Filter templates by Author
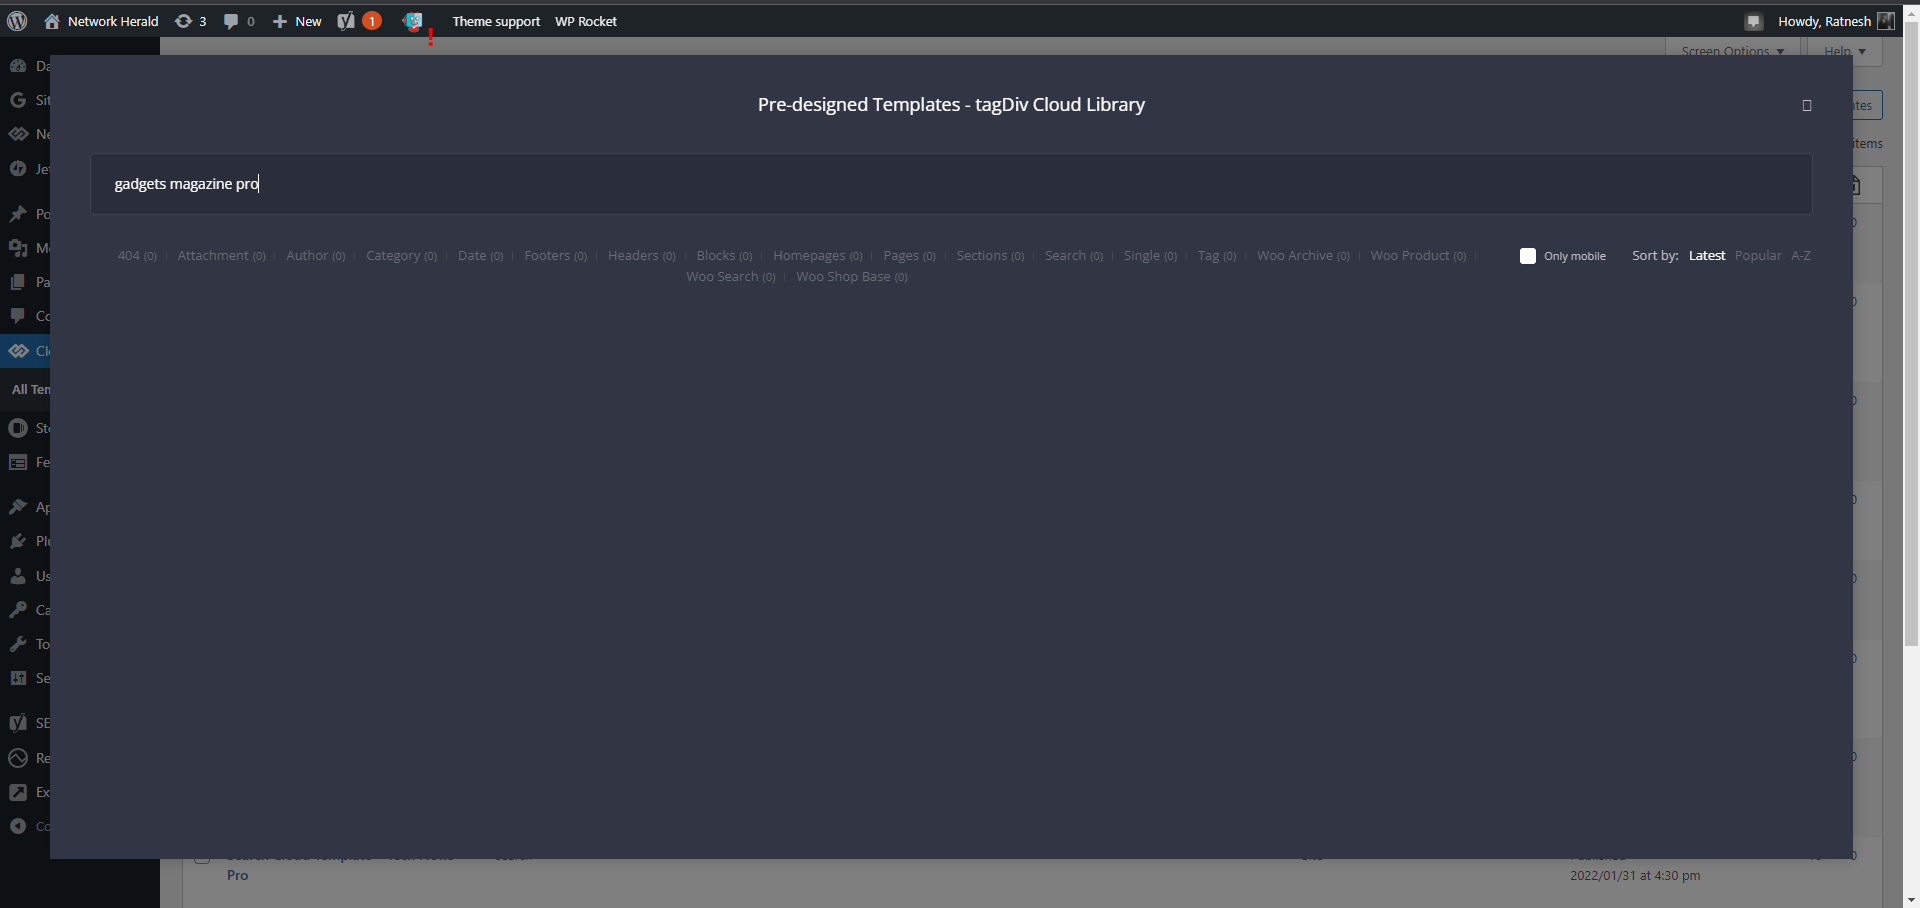Viewport: 1920px width, 908px height. [x=316, y=256]
